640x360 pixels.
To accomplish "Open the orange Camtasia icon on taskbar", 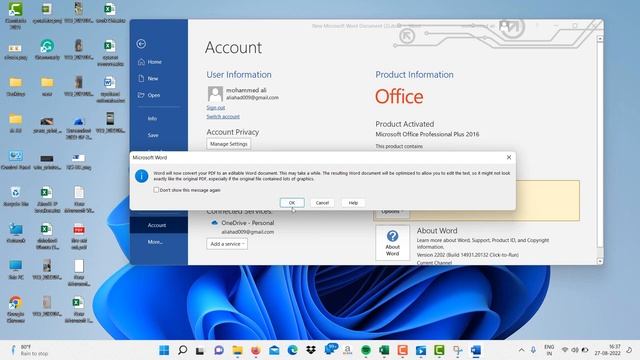I will click(402, 350).
